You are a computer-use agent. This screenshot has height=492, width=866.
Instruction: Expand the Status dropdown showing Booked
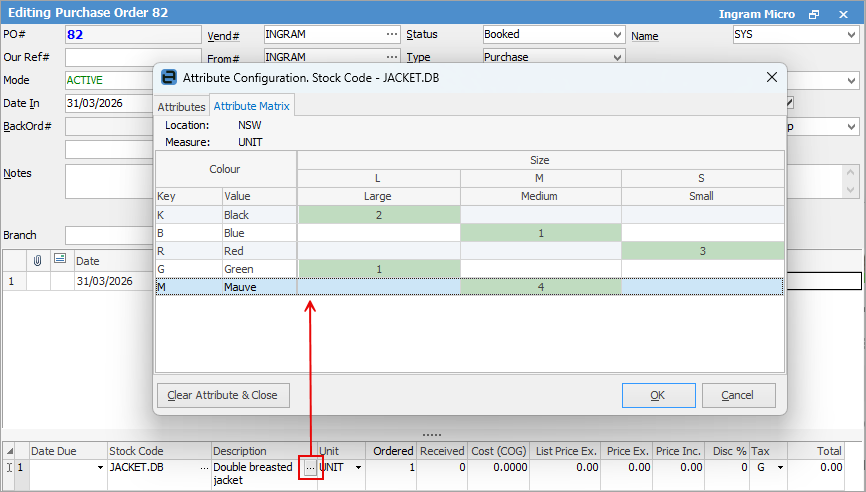tap(617, 34)
